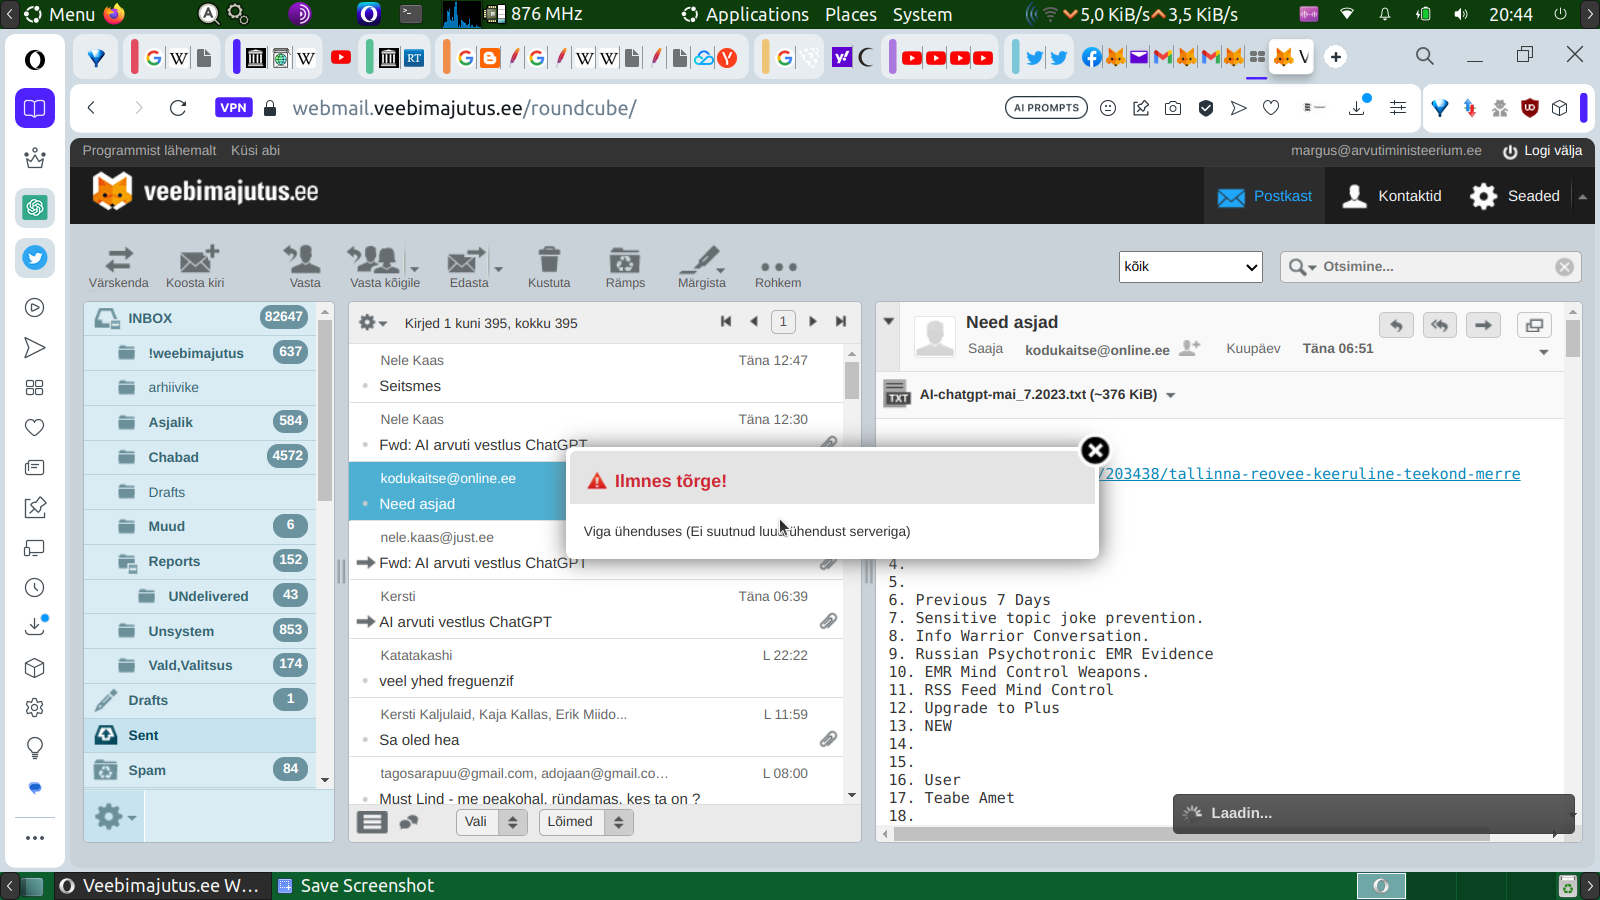This screenshot has width=1600, height=900.
Task: Click the message list vertical scrollbar
Action: tap(852, 381)
